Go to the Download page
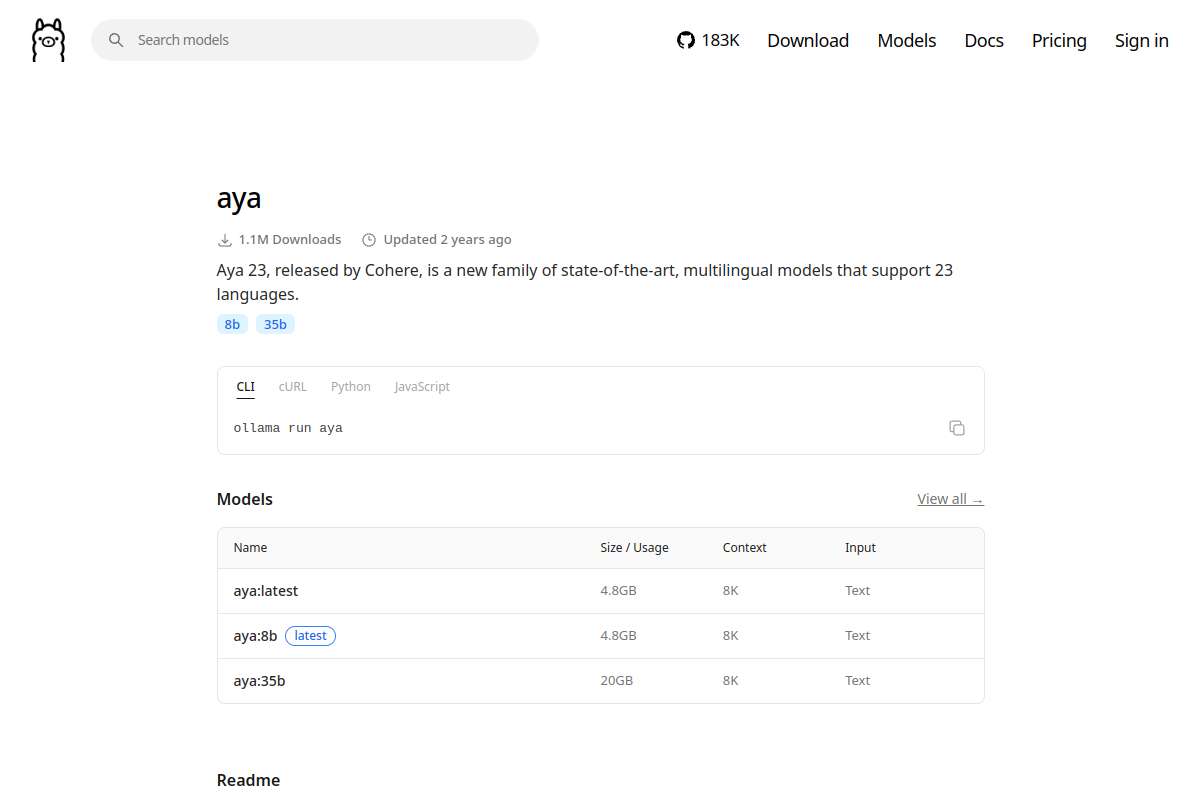Image resolution: width=1200 pixels, height=800 pixels. pos(808,40)
